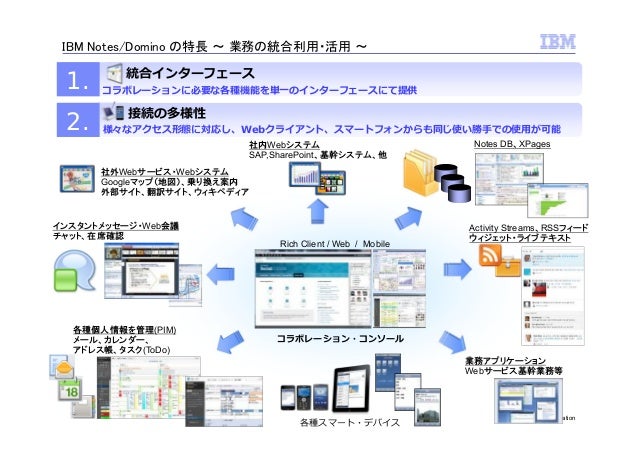This screenshot has width=638, height=452.
Task: Click the large weekly calendar screenshot
Action: tap(149, 387)
